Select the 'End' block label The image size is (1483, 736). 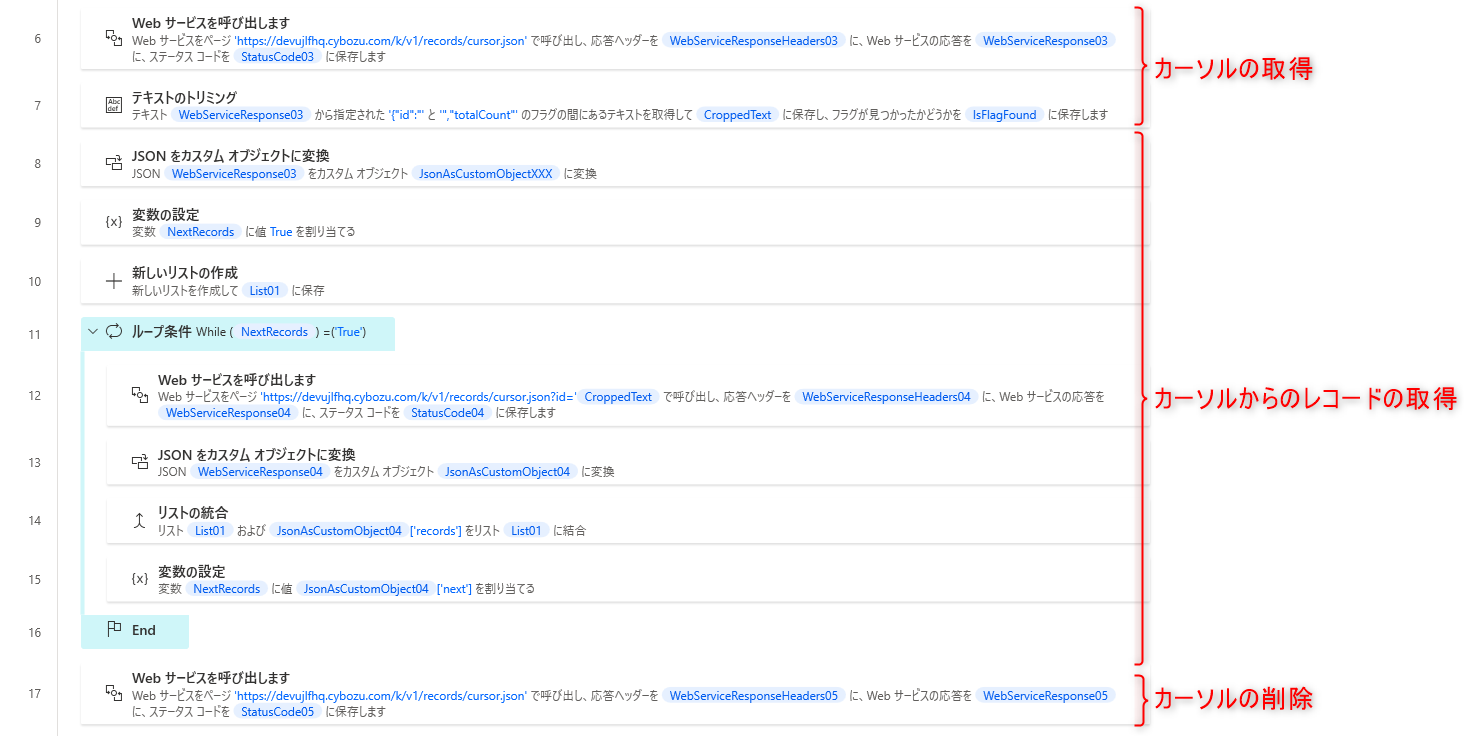(144, 631)
